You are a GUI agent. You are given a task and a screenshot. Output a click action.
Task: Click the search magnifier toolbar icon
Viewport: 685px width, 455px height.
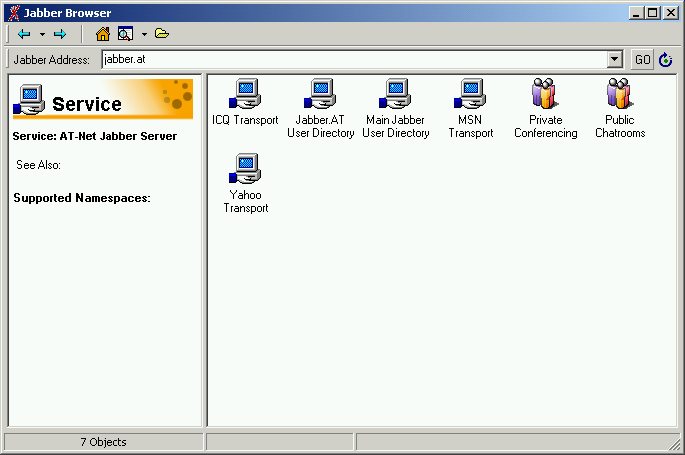coord(125,34)
